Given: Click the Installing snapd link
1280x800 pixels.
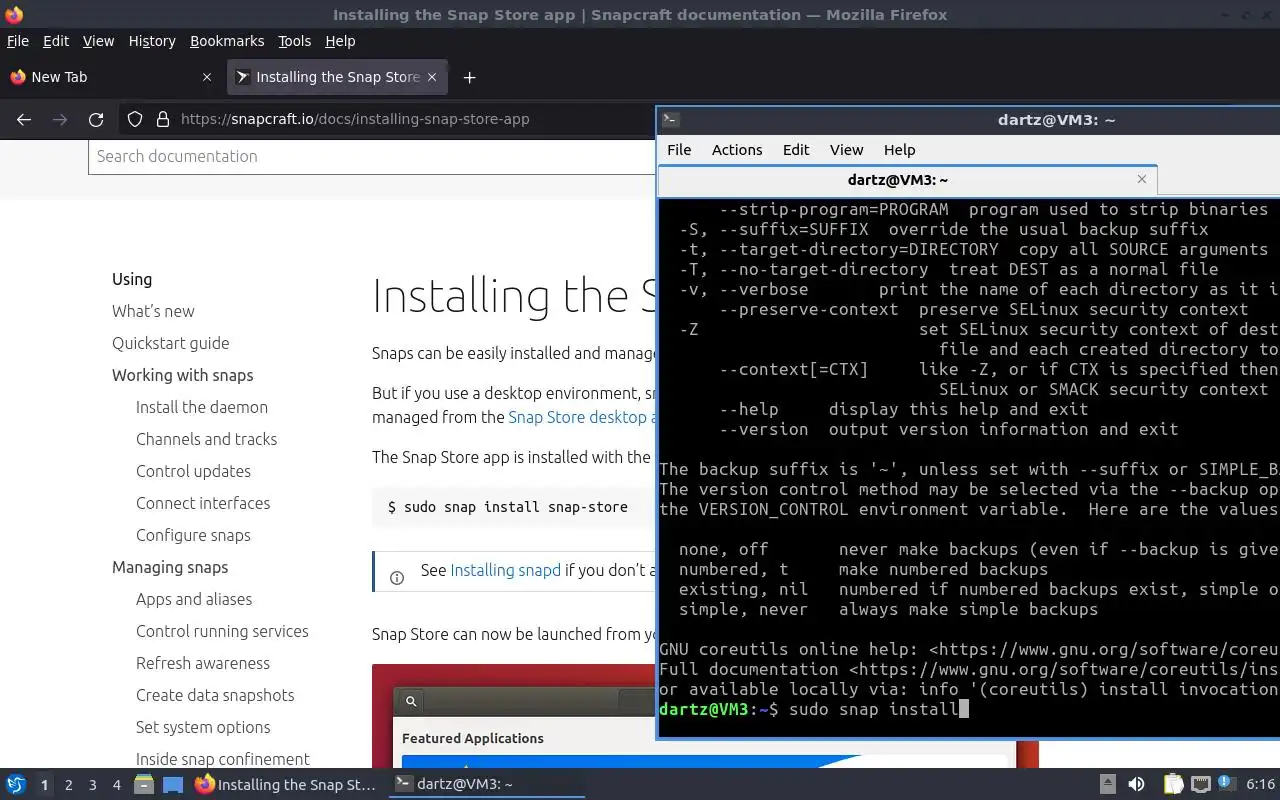Looking at the screenshot, I should pyautogui.click(x=505, y=570).
